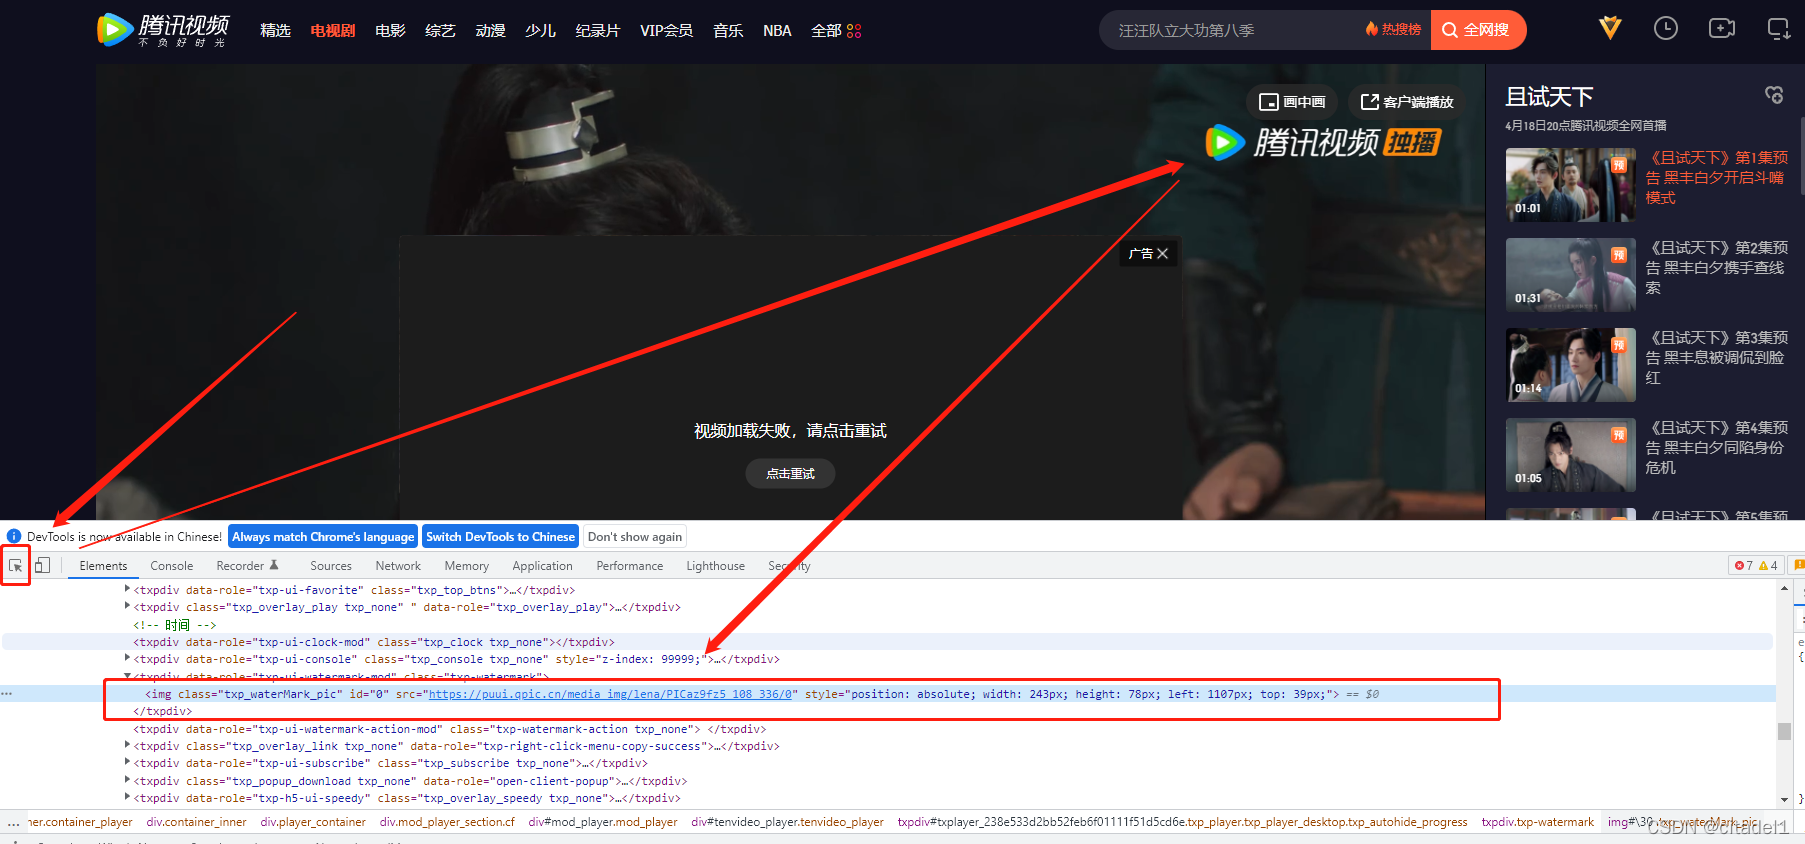Open episode 3 trailer thumbnail 01:14
The height and width of the screenshot is (844, 1805).
click(x=1570, y=365)
